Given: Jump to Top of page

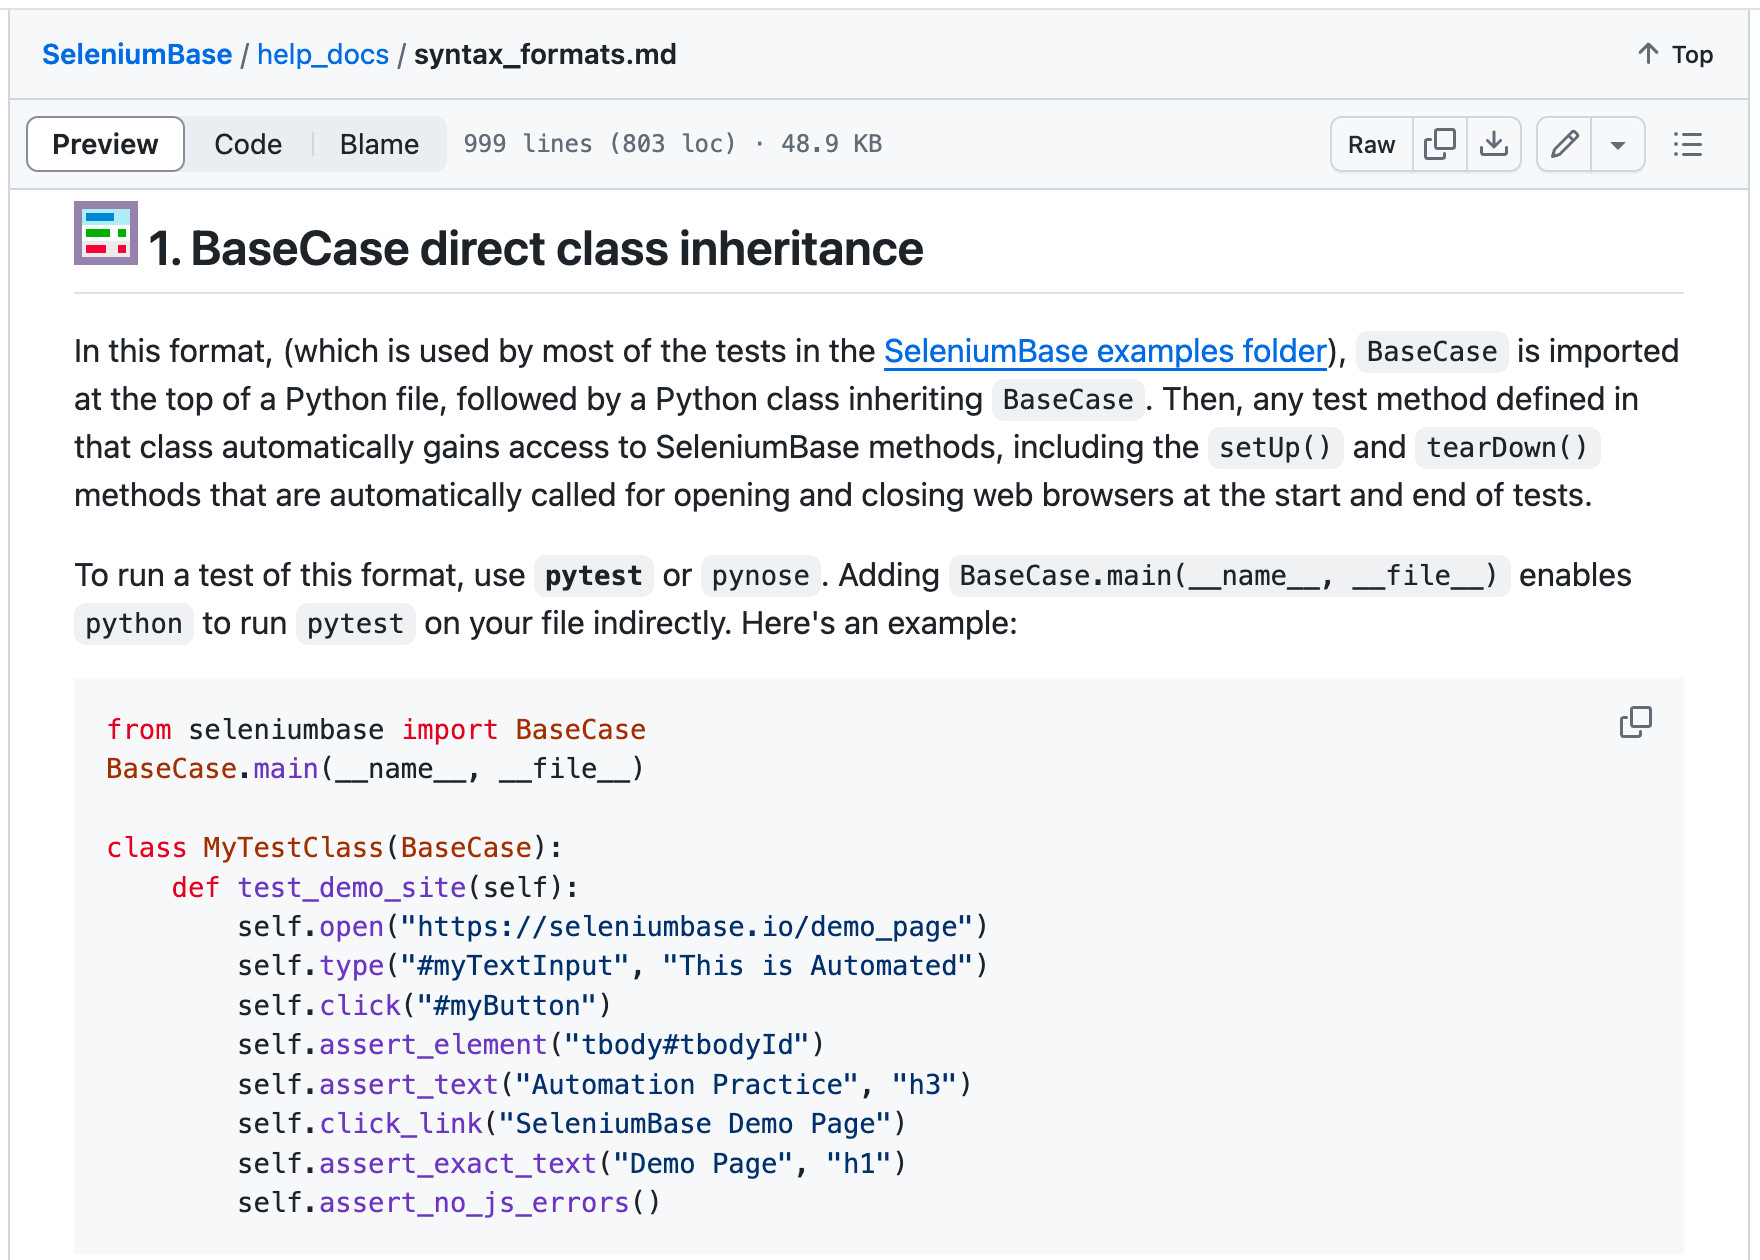Looking at the screenshot, I should [x=1676, y=54].
